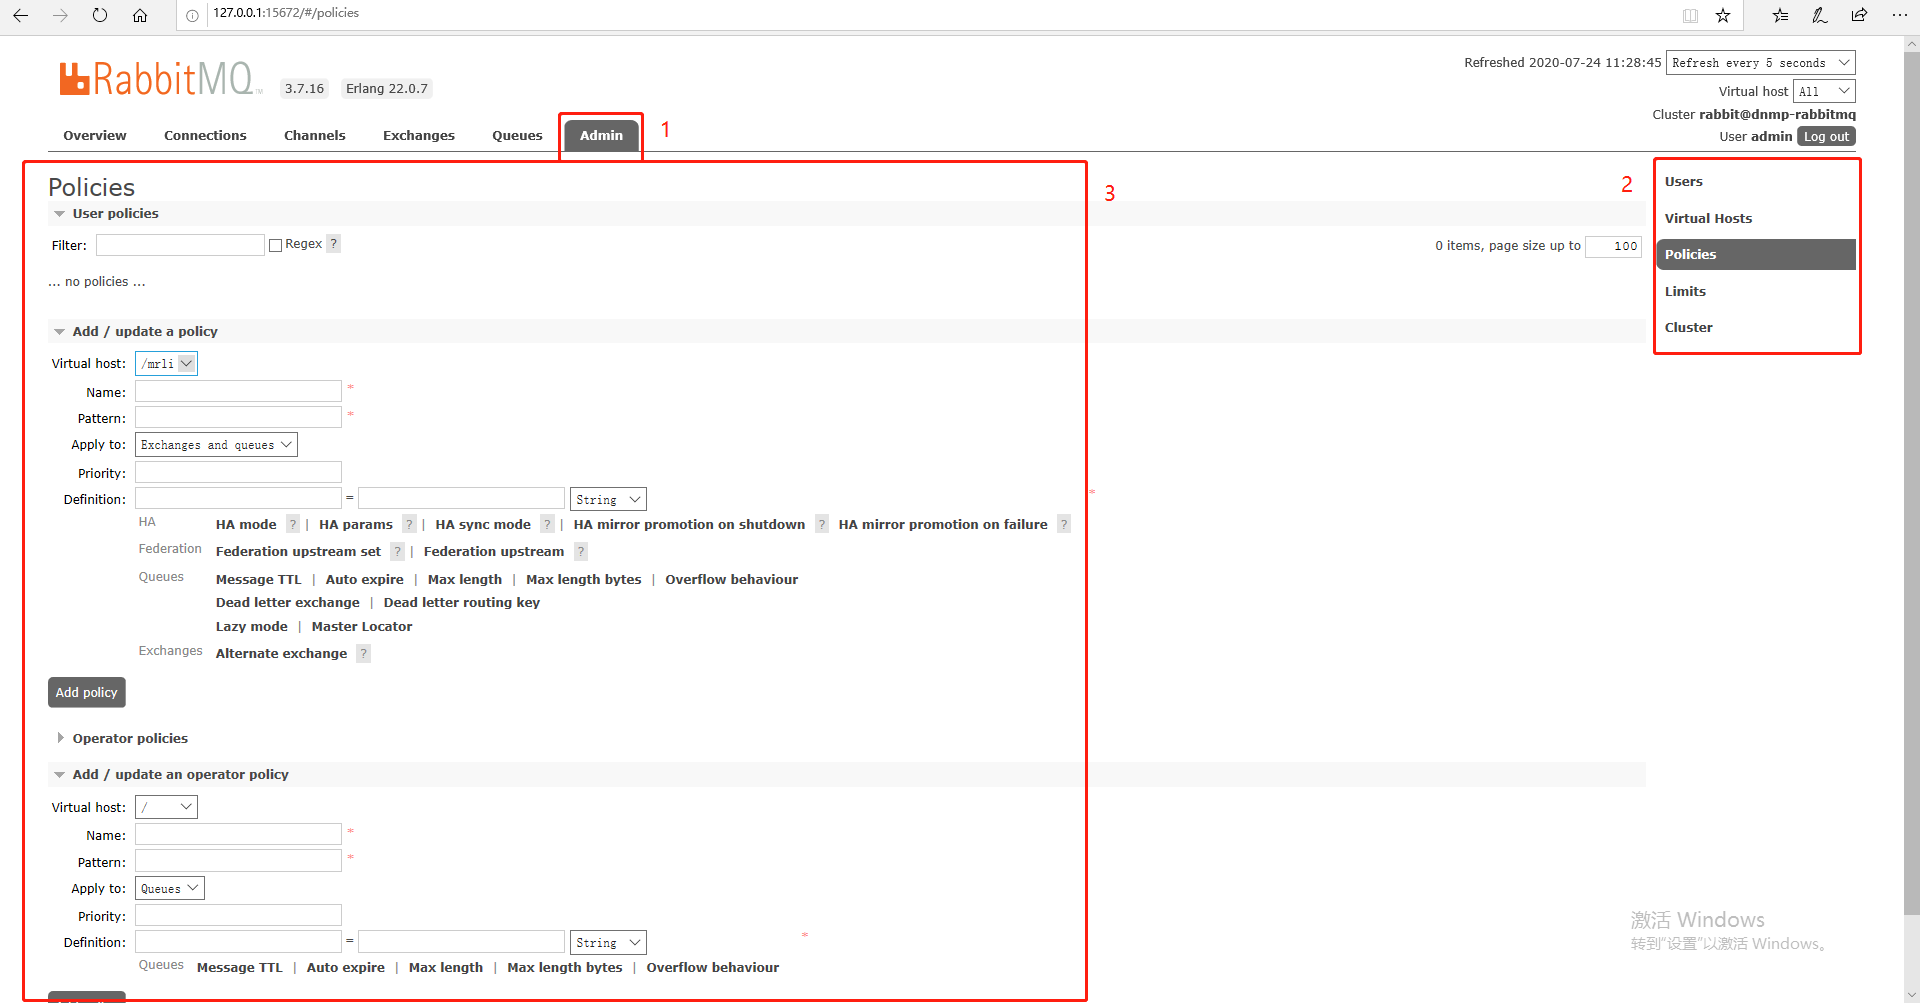Open help for HA params
This screenshot has width=1920, height=1003.
[409, 524]
